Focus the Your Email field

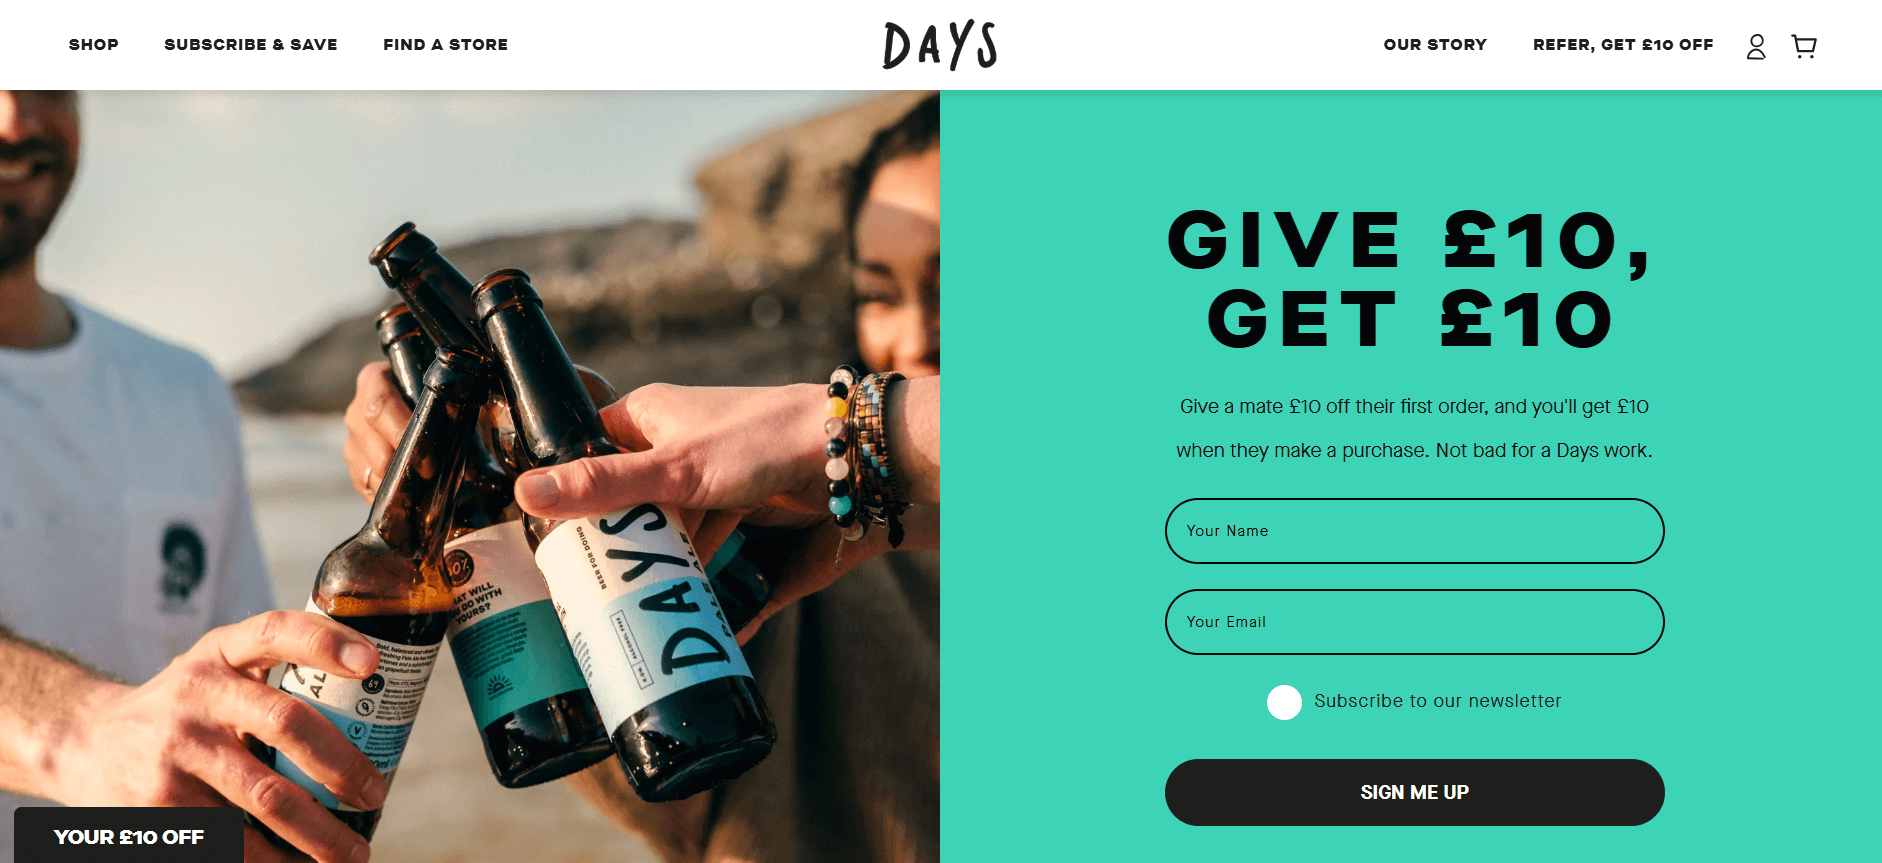click(1414, 622)
